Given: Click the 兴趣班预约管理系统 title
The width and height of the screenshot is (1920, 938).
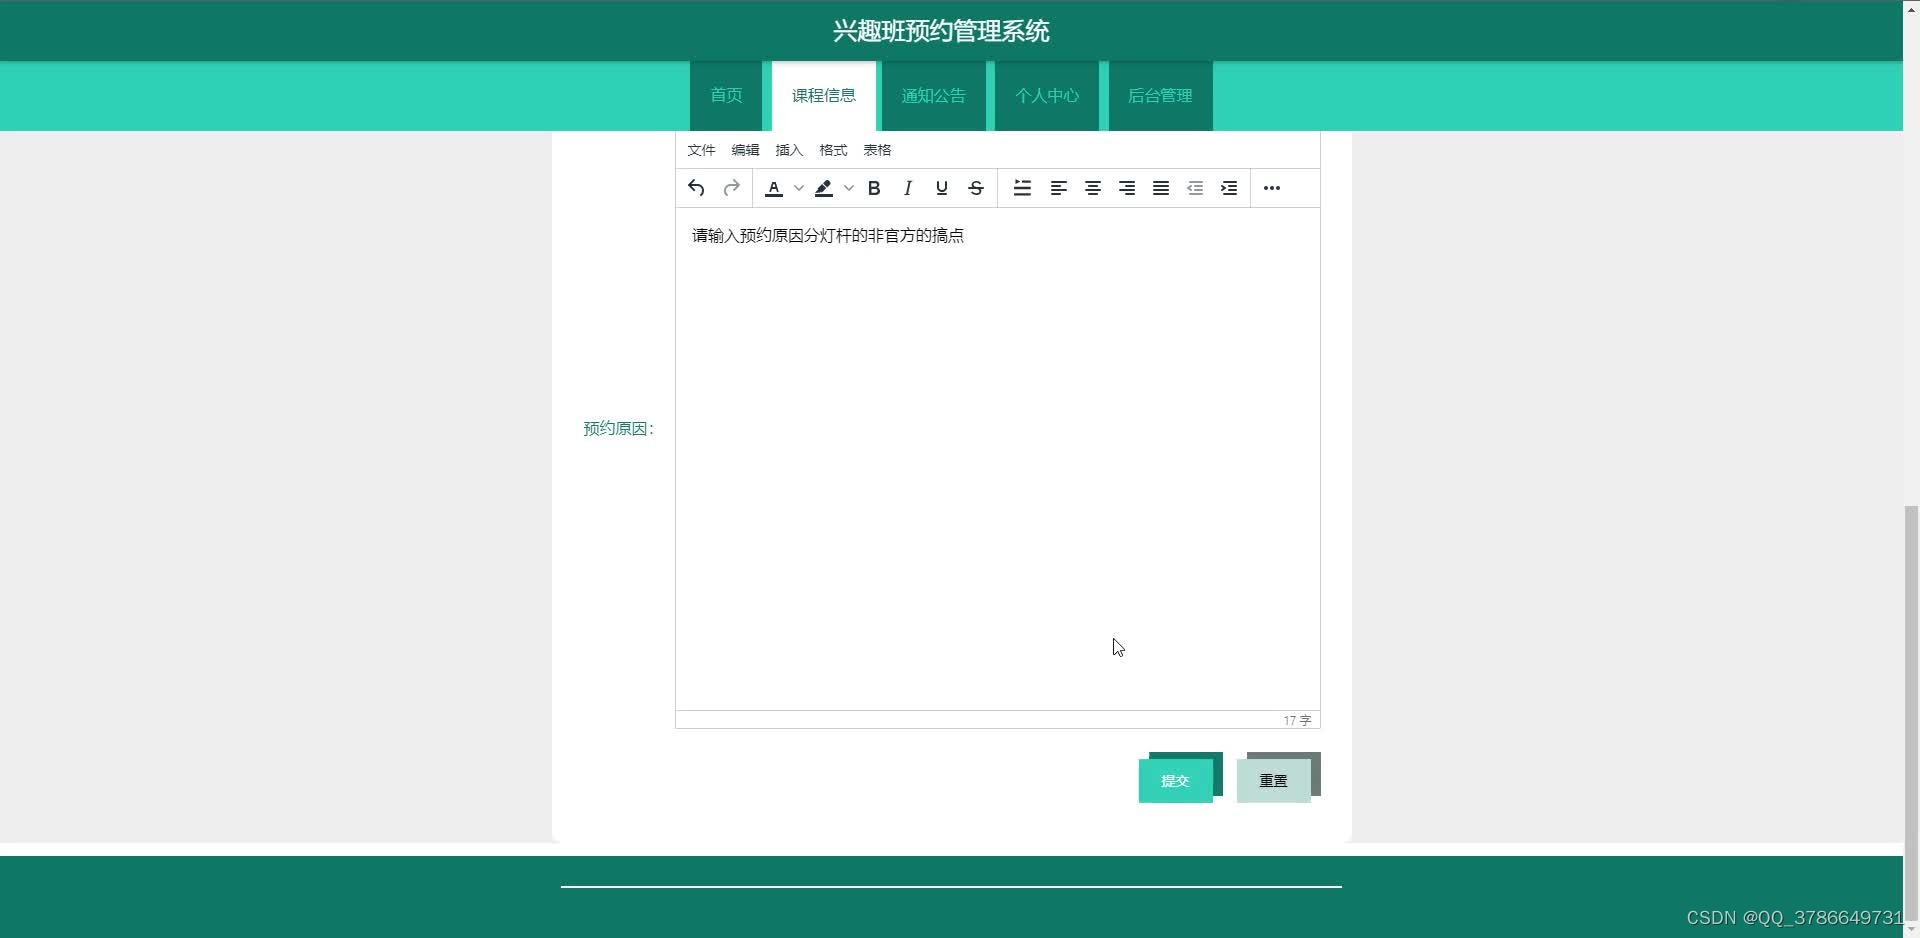Looking at the screenshot, I should (x=941, y=31).
